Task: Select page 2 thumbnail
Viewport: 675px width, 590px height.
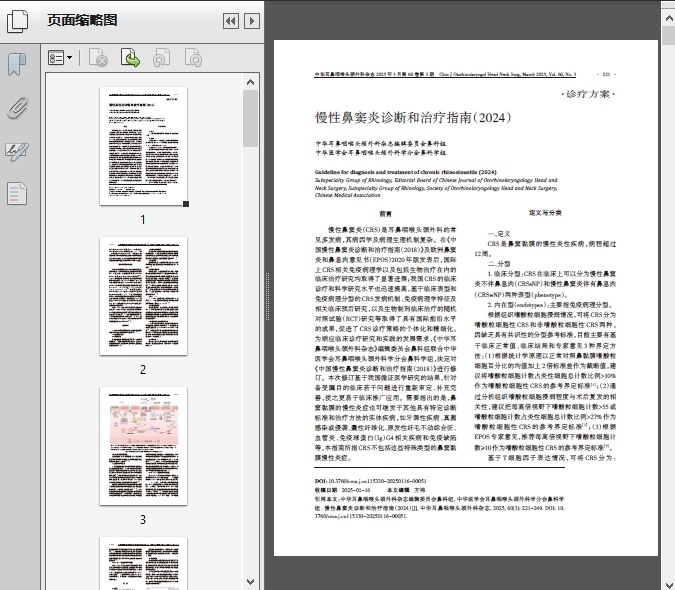Action: (x=142, y=296)
